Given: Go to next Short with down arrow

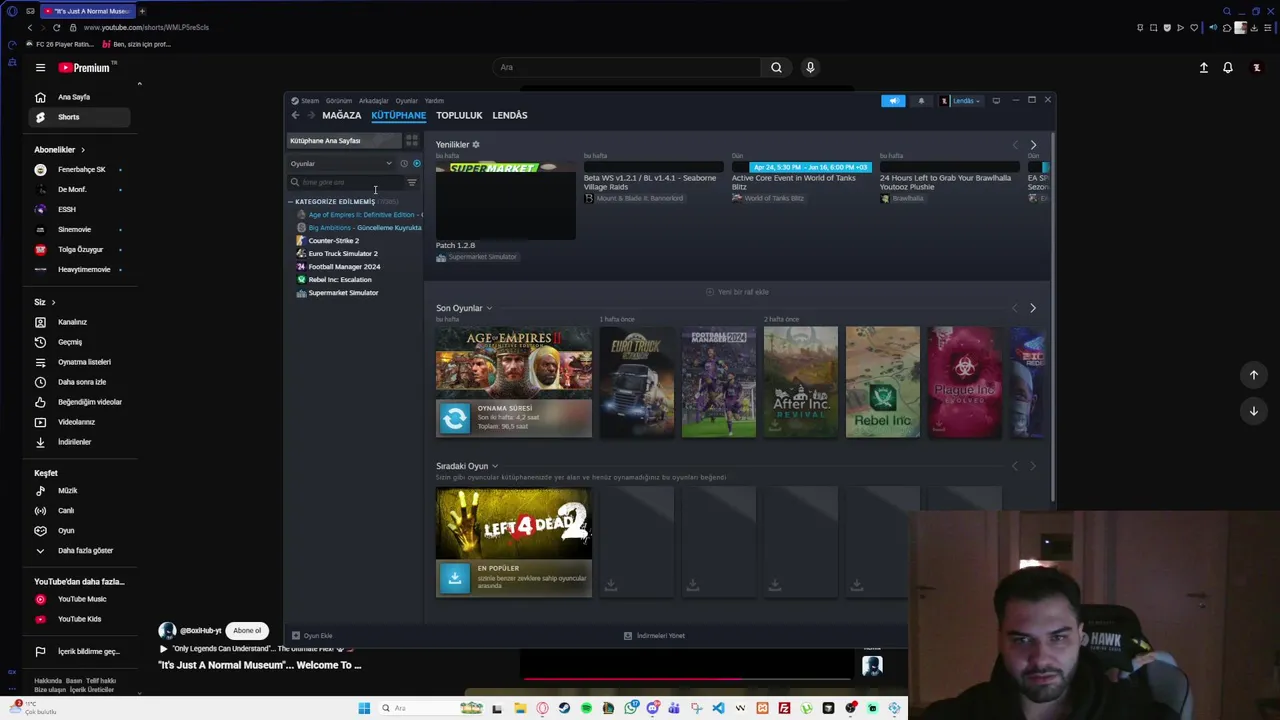Looking at the screenshot, I should pyautogui.click(x=1254, y=411).
